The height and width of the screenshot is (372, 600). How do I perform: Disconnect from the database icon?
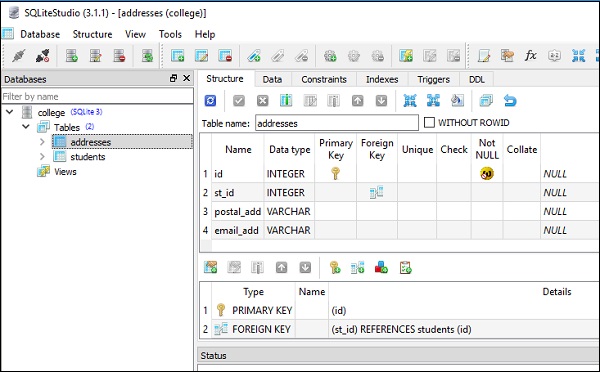[x=42, y=56]
